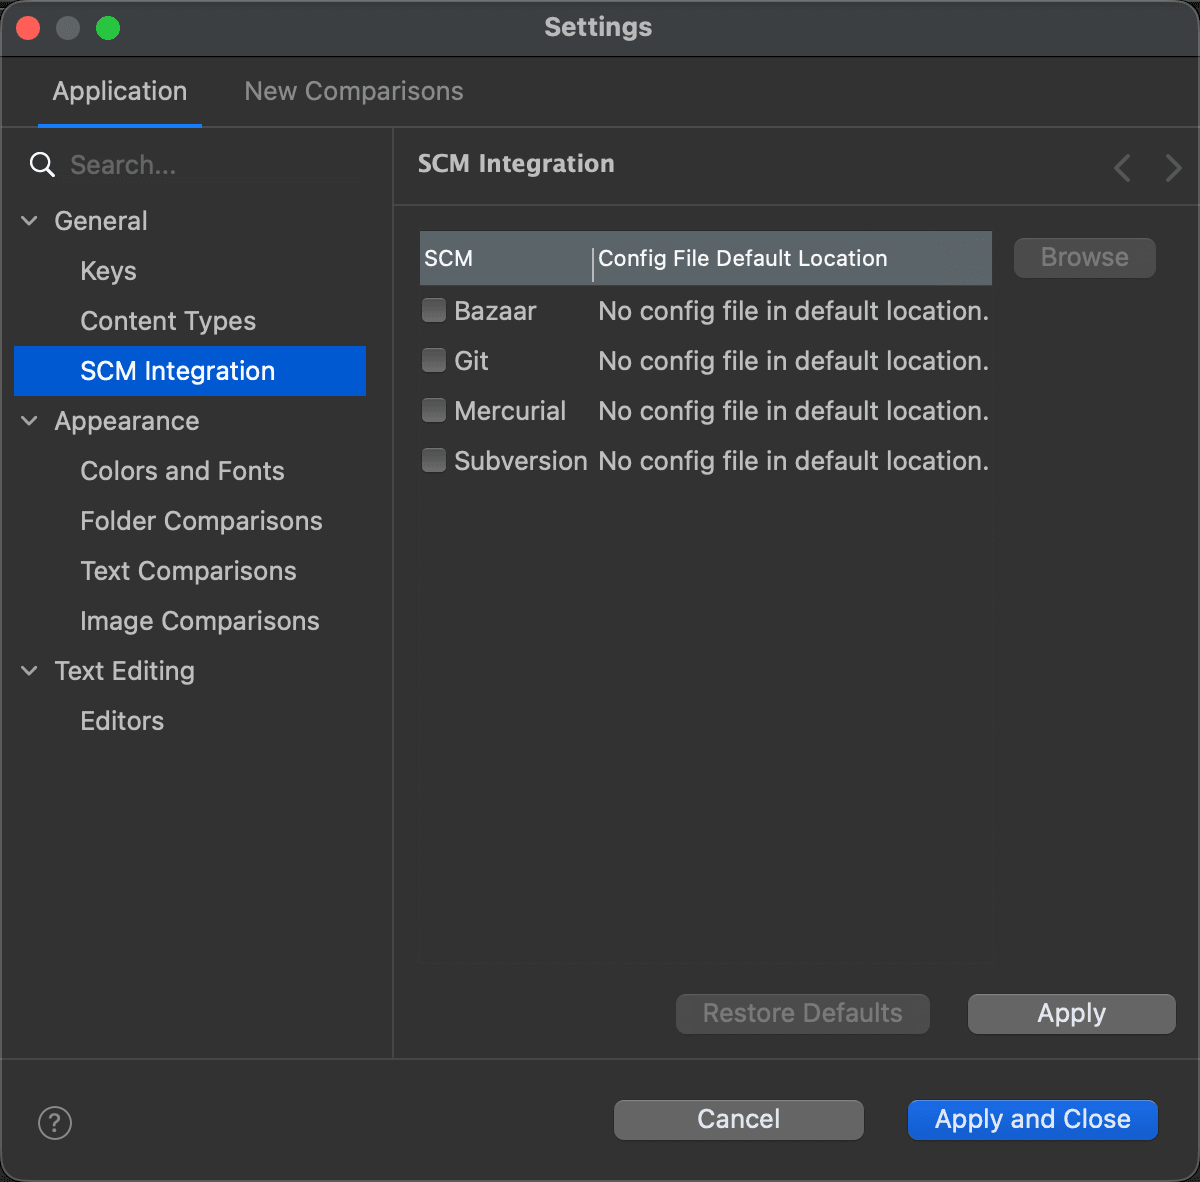Click the search magnifier icon
1200x1182 pixels.
pos(42,165)
